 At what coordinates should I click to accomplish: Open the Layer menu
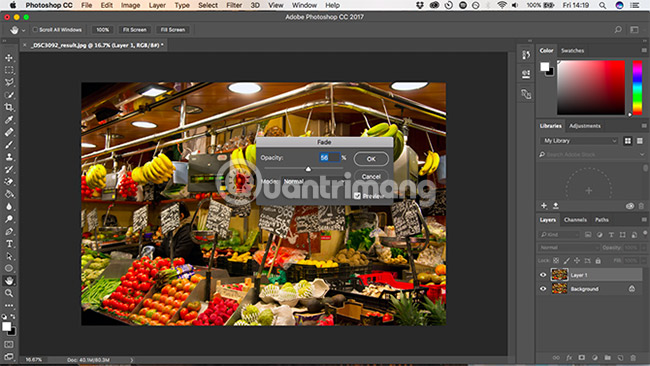point(157,5)
